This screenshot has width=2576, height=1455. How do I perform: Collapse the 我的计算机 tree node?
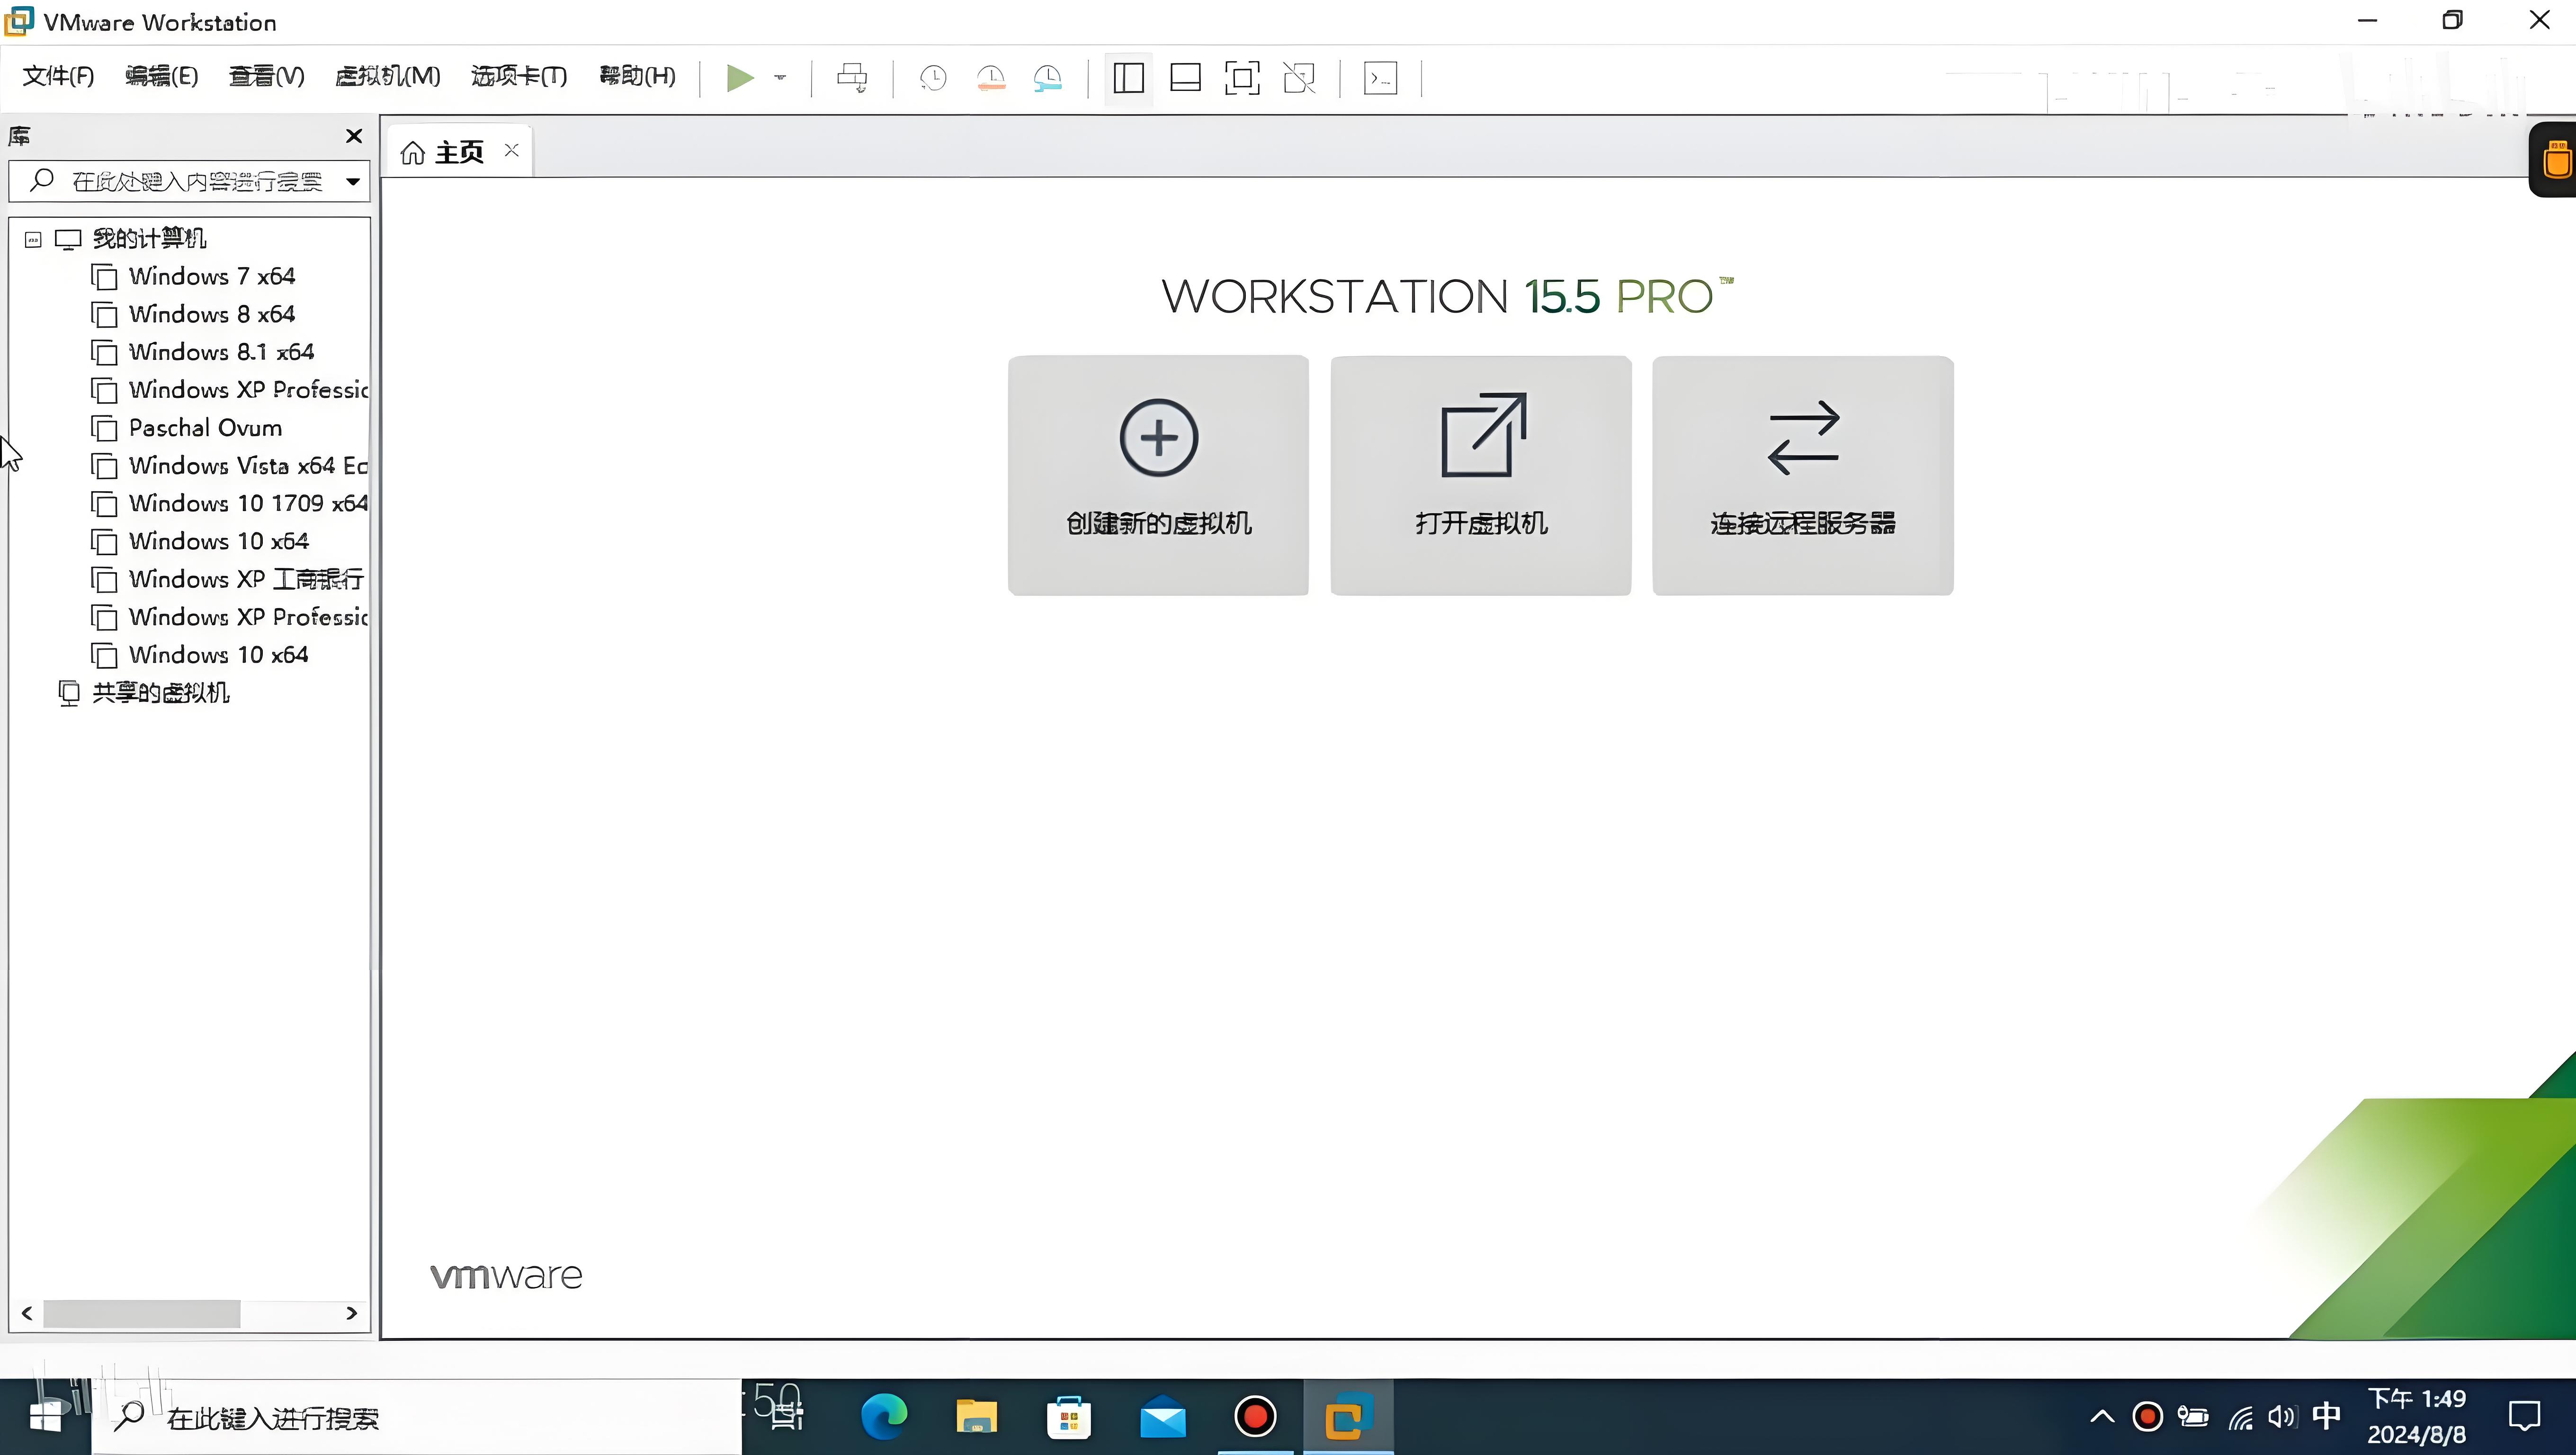tap(33, 239)
